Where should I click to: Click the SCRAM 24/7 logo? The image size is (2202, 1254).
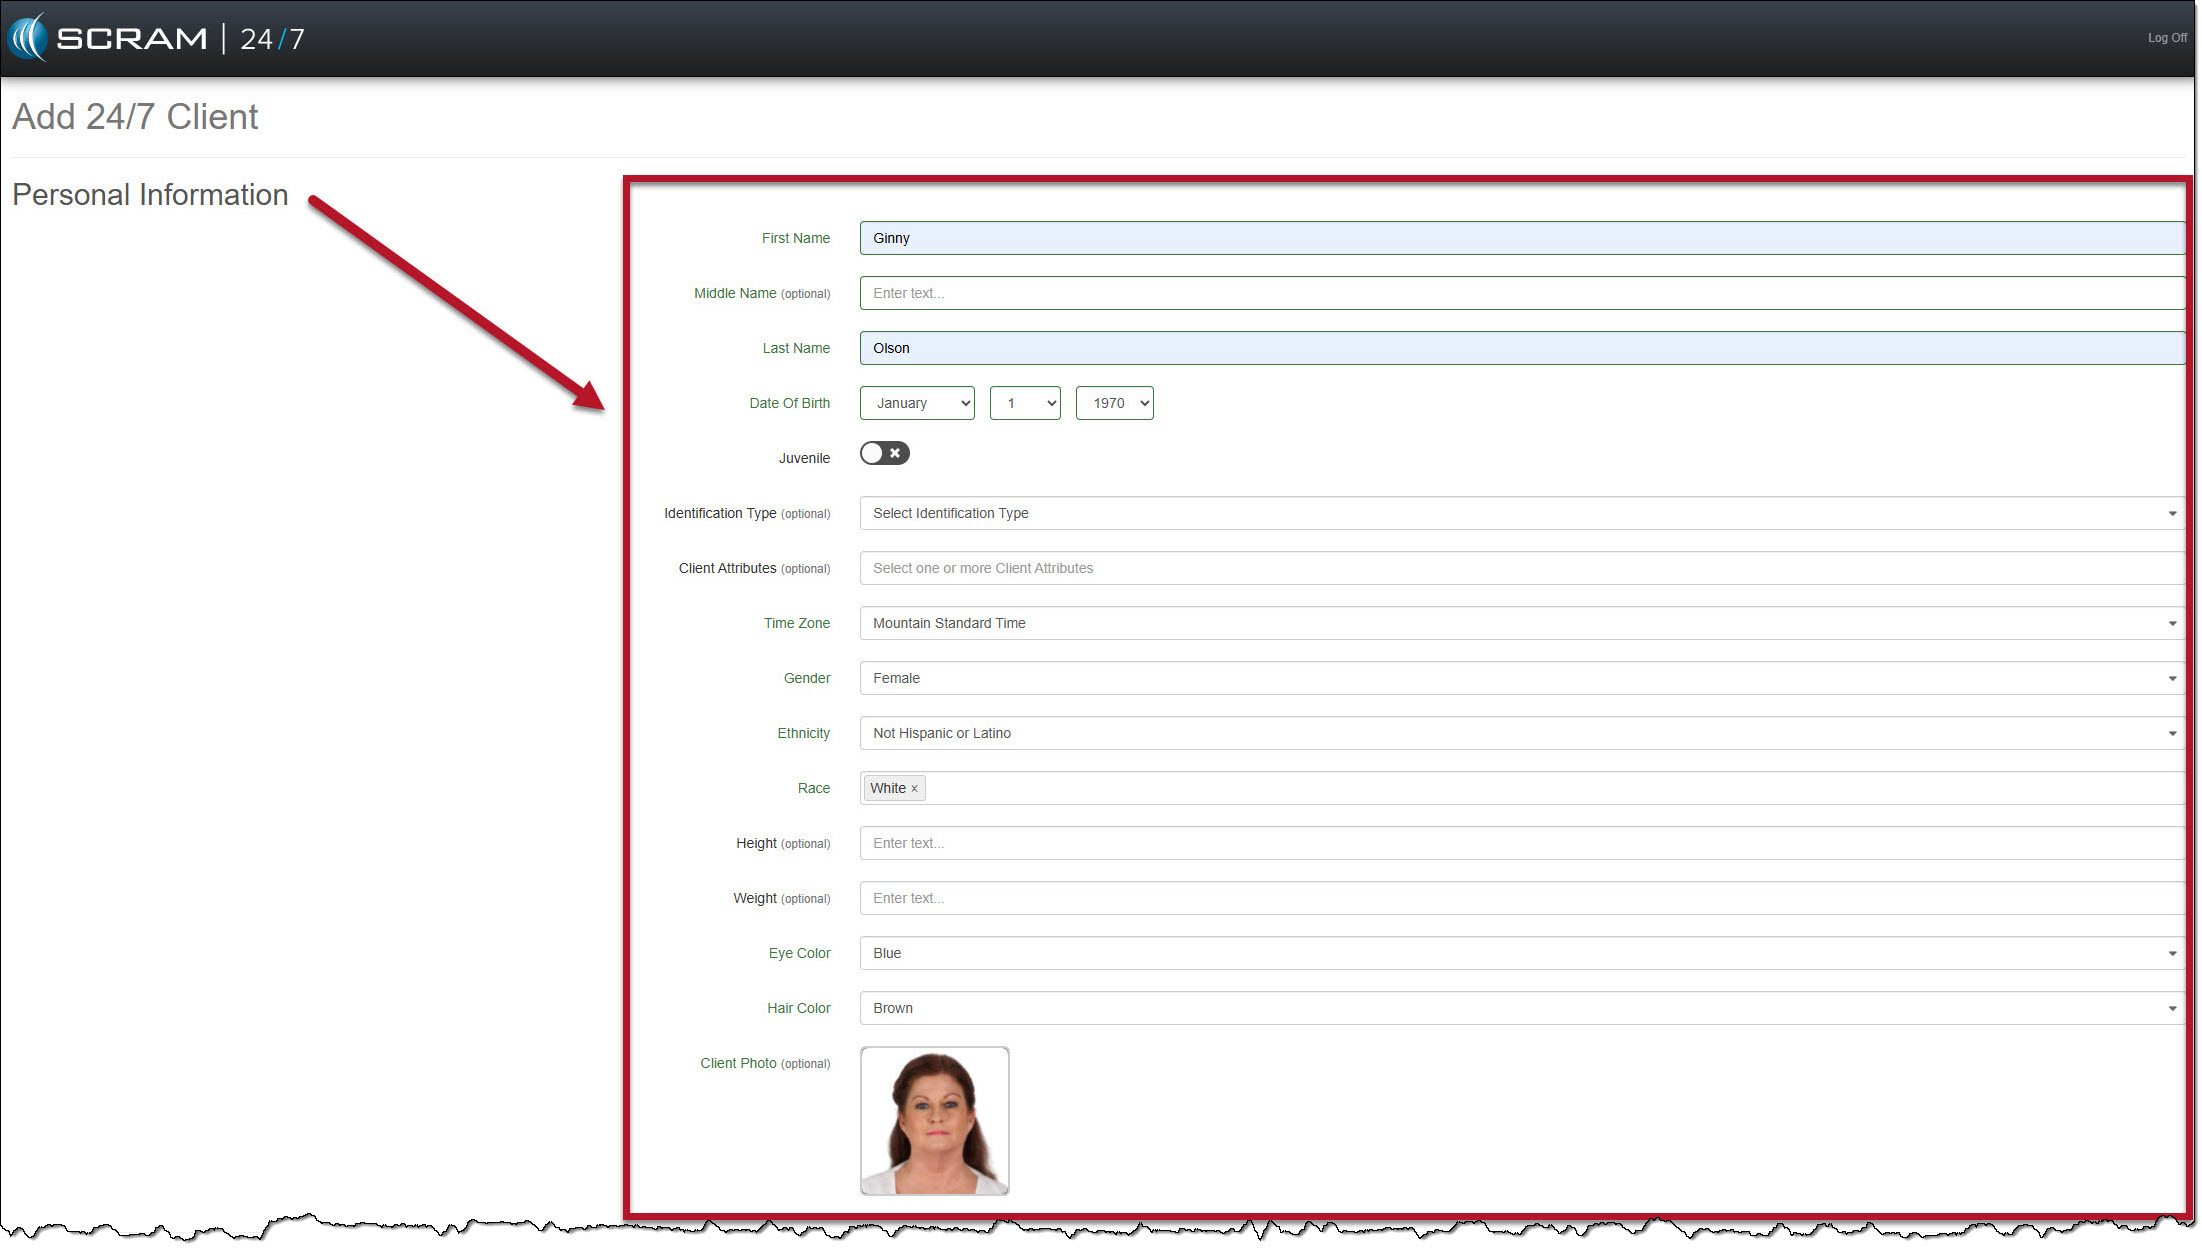(156, 38)
